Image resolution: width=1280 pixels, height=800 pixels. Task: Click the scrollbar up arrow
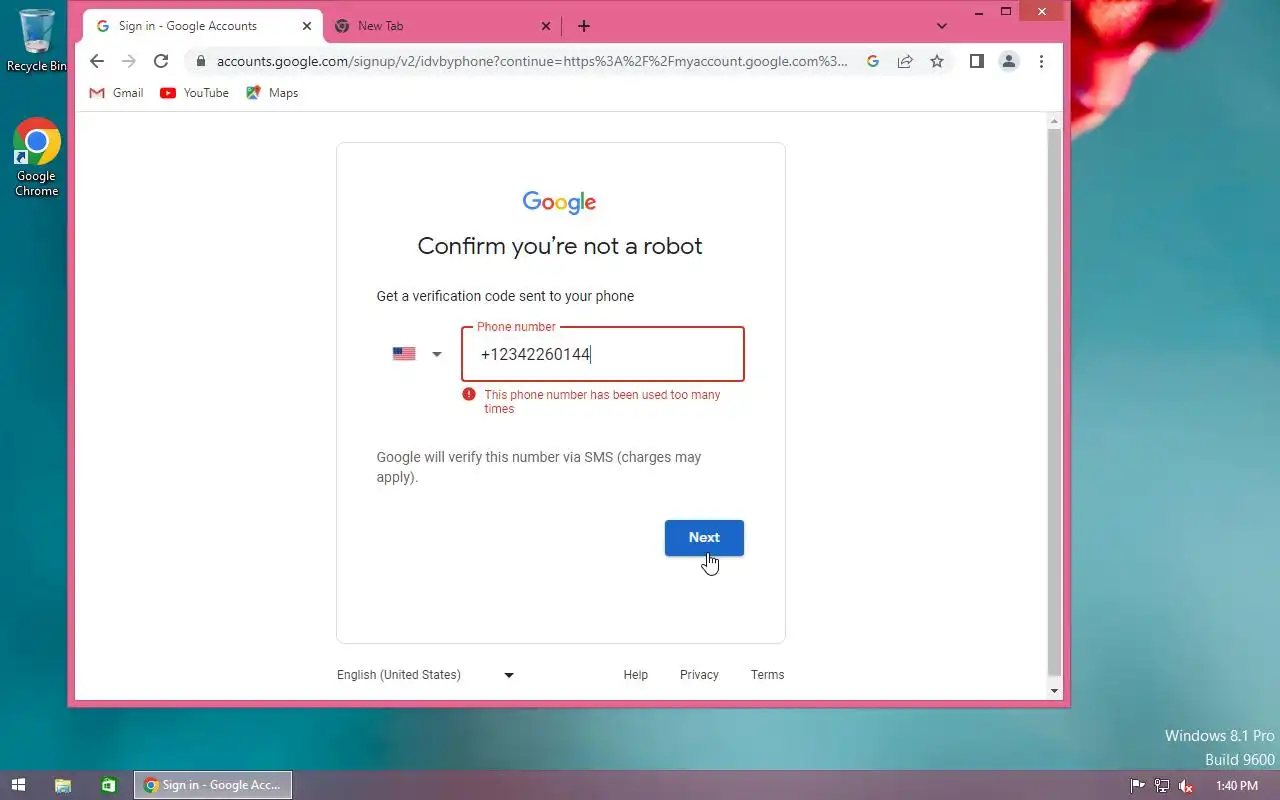1054,121
